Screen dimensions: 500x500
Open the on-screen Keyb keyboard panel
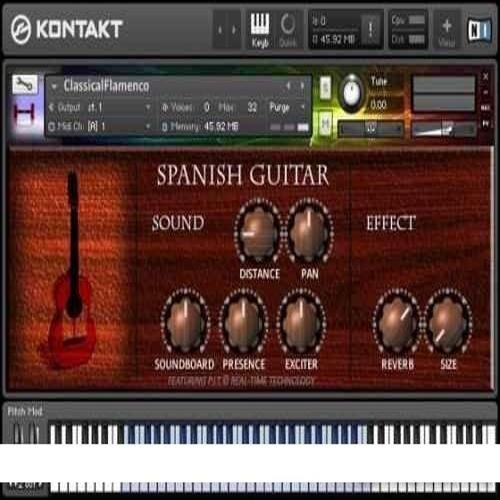pyautogui.click(x=260, y=30)
